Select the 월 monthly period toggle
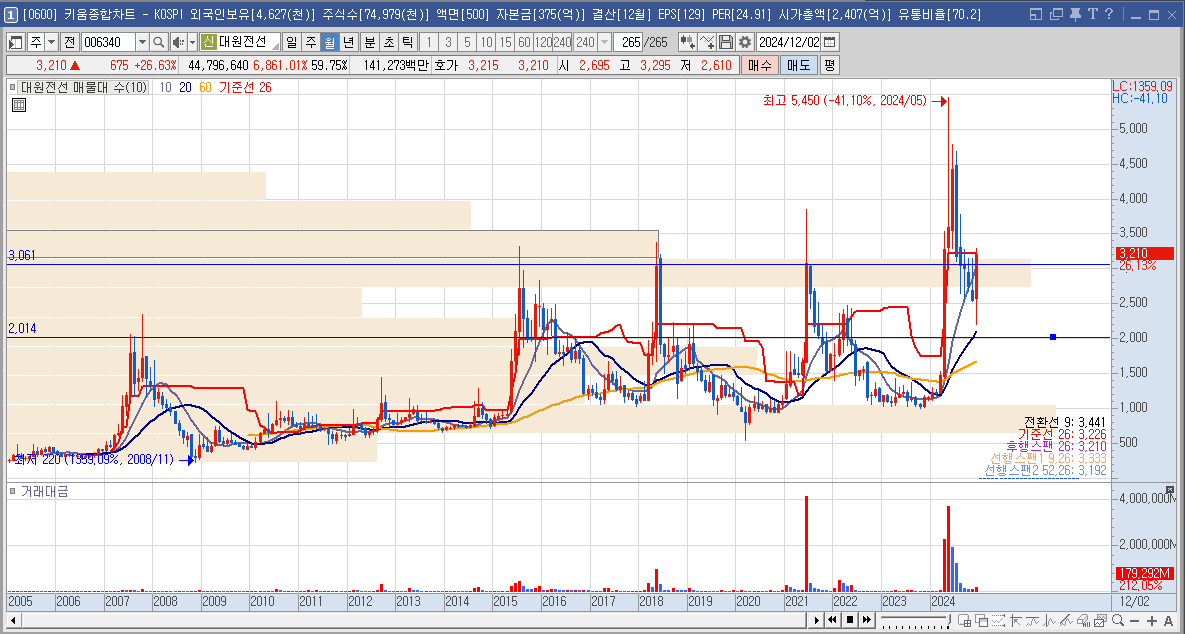The image size is (1185, 634). (x=329, y=42)
